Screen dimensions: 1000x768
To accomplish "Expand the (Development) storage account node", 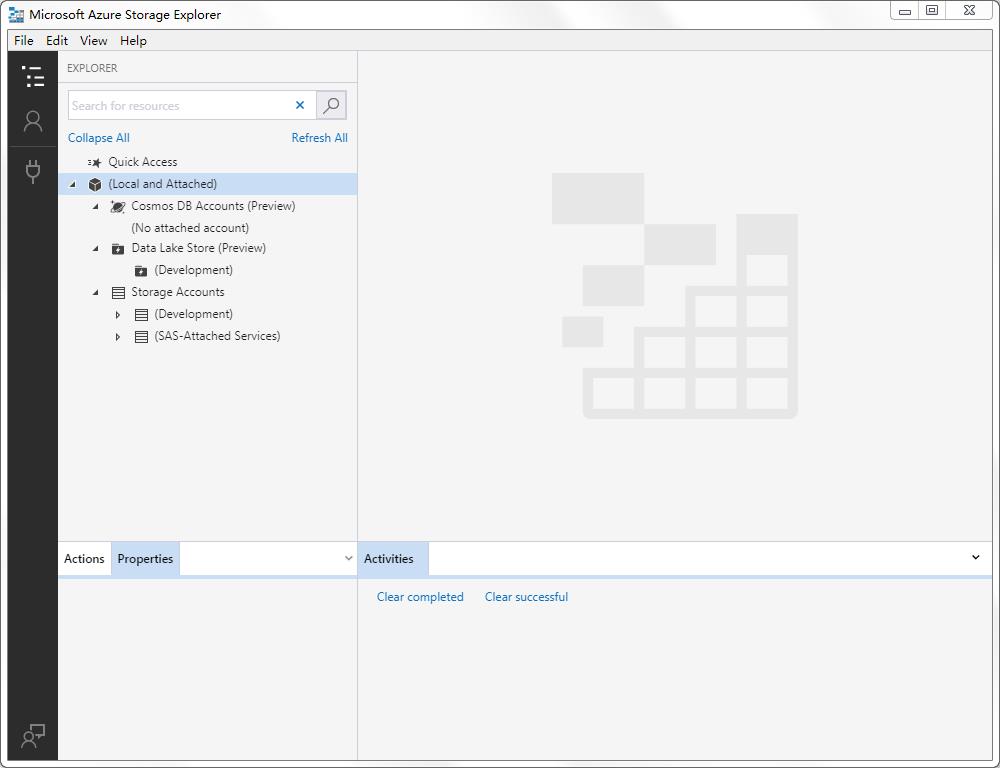I will (x=118, y=315).
